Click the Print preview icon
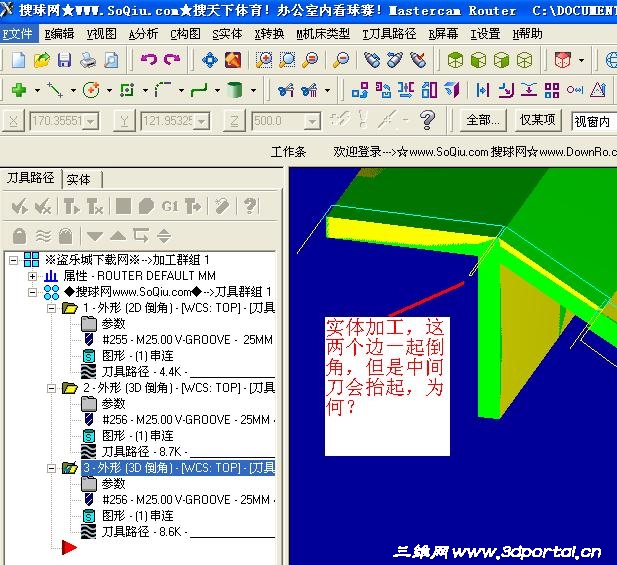The width and height of the screenshot is (617, 565). coord(111,60)
